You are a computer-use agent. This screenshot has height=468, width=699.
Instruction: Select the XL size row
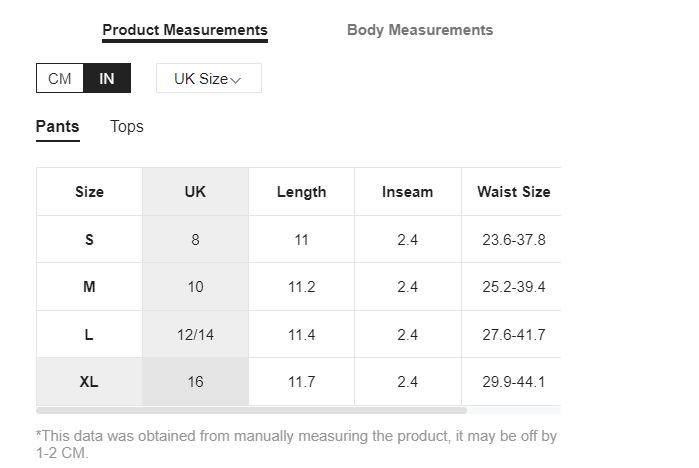coord(299,382)
